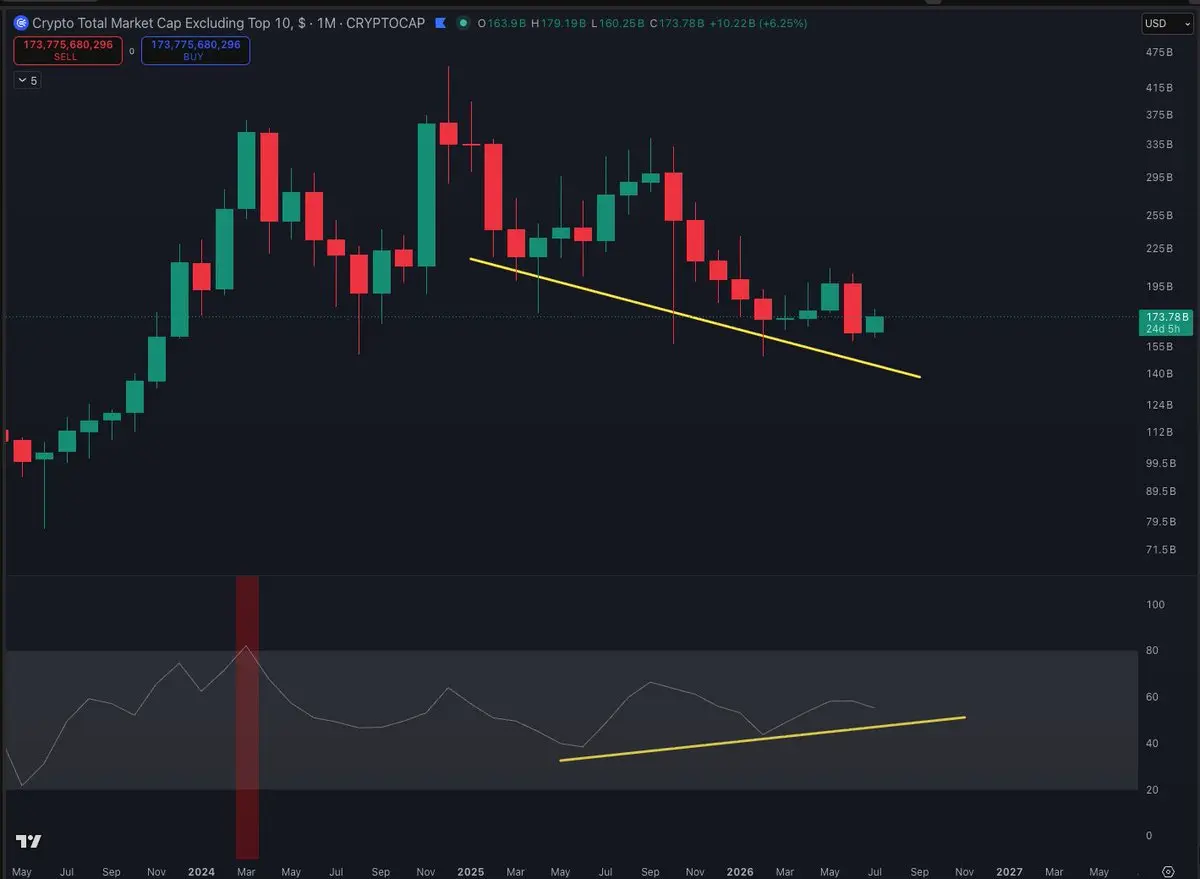1200x879 pixels.
Task: Click the 295B price scale label
Action: tap(1160, 178)
